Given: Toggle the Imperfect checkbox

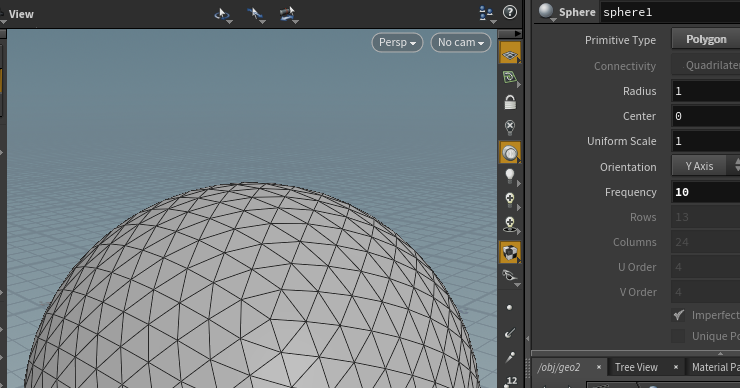Looking at the screenshot, I should [678, 315].
